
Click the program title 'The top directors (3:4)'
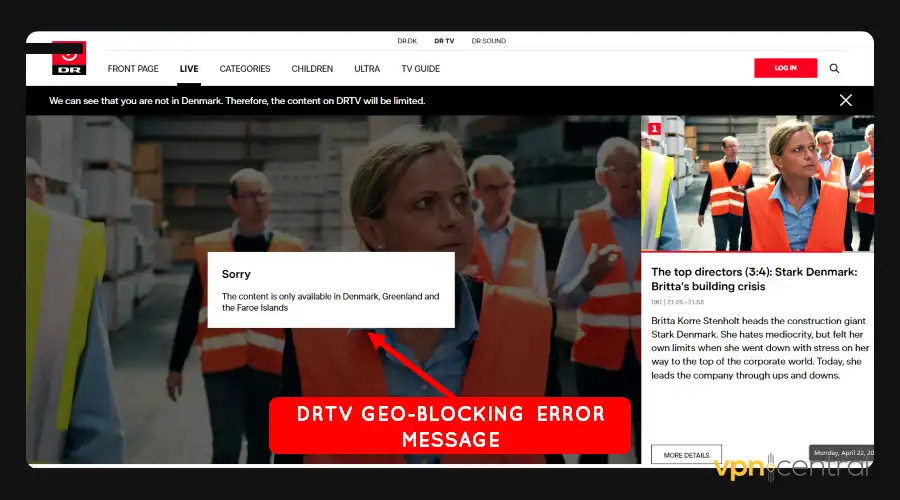coord(754,279)
